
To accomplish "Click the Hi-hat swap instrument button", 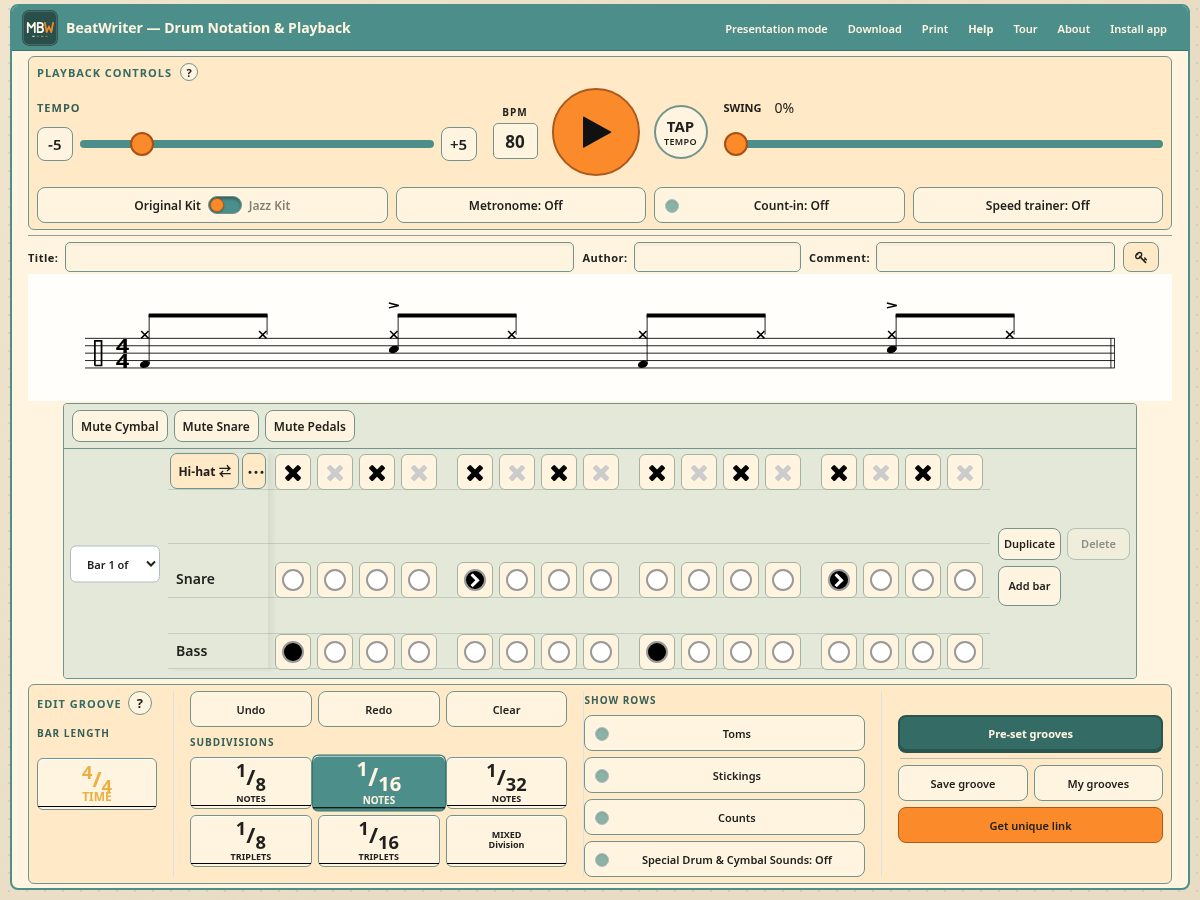I will (204, 471).
